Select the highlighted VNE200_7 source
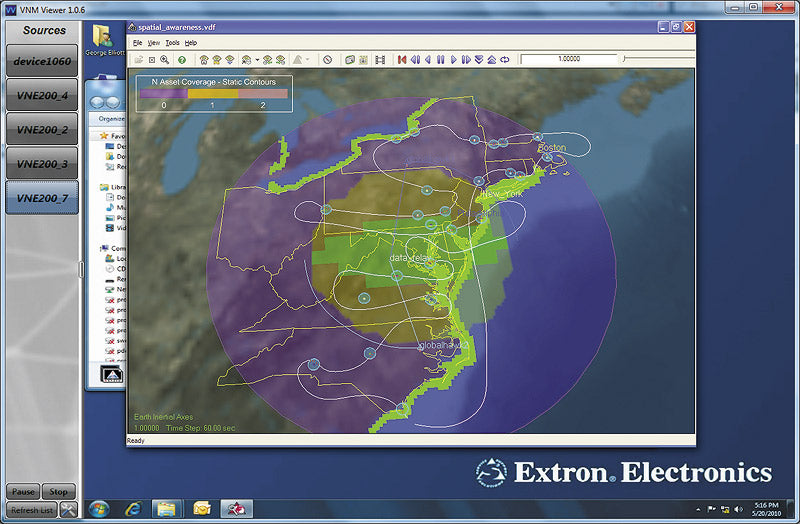 42,197
